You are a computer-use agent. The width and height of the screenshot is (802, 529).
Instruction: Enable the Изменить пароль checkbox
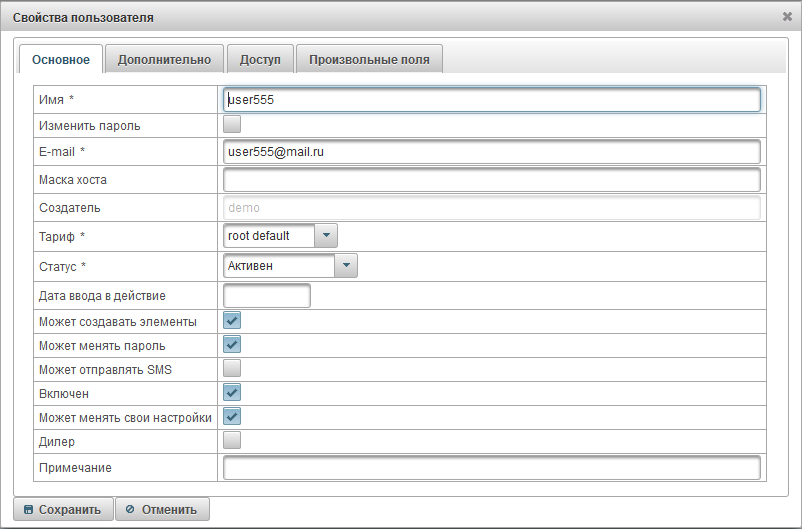click(232, 125)
